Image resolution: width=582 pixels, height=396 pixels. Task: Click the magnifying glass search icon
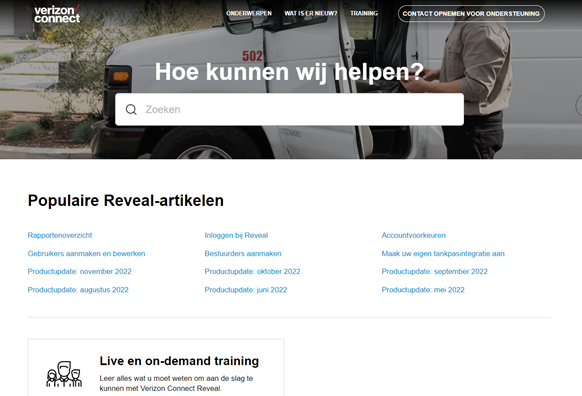pyautogui.click(x=131, y=109)
